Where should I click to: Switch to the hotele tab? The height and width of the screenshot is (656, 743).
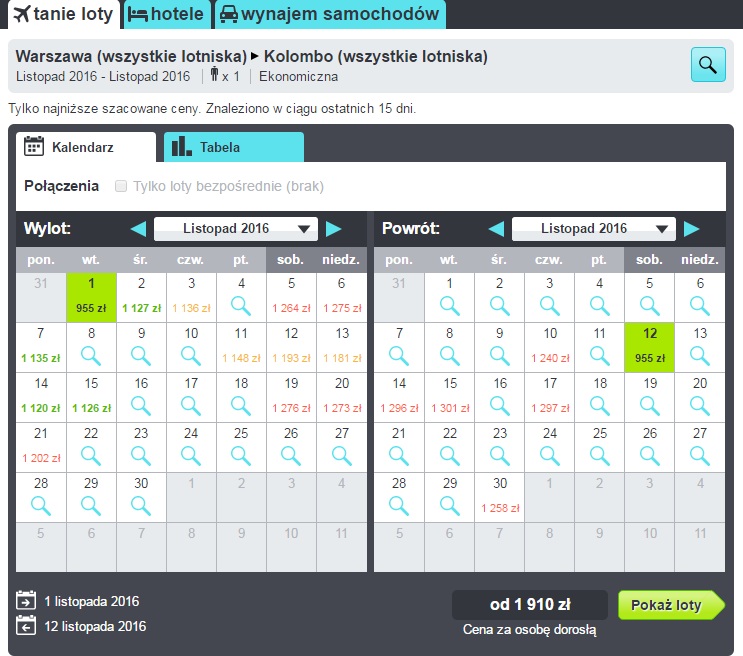click(166, 14)
